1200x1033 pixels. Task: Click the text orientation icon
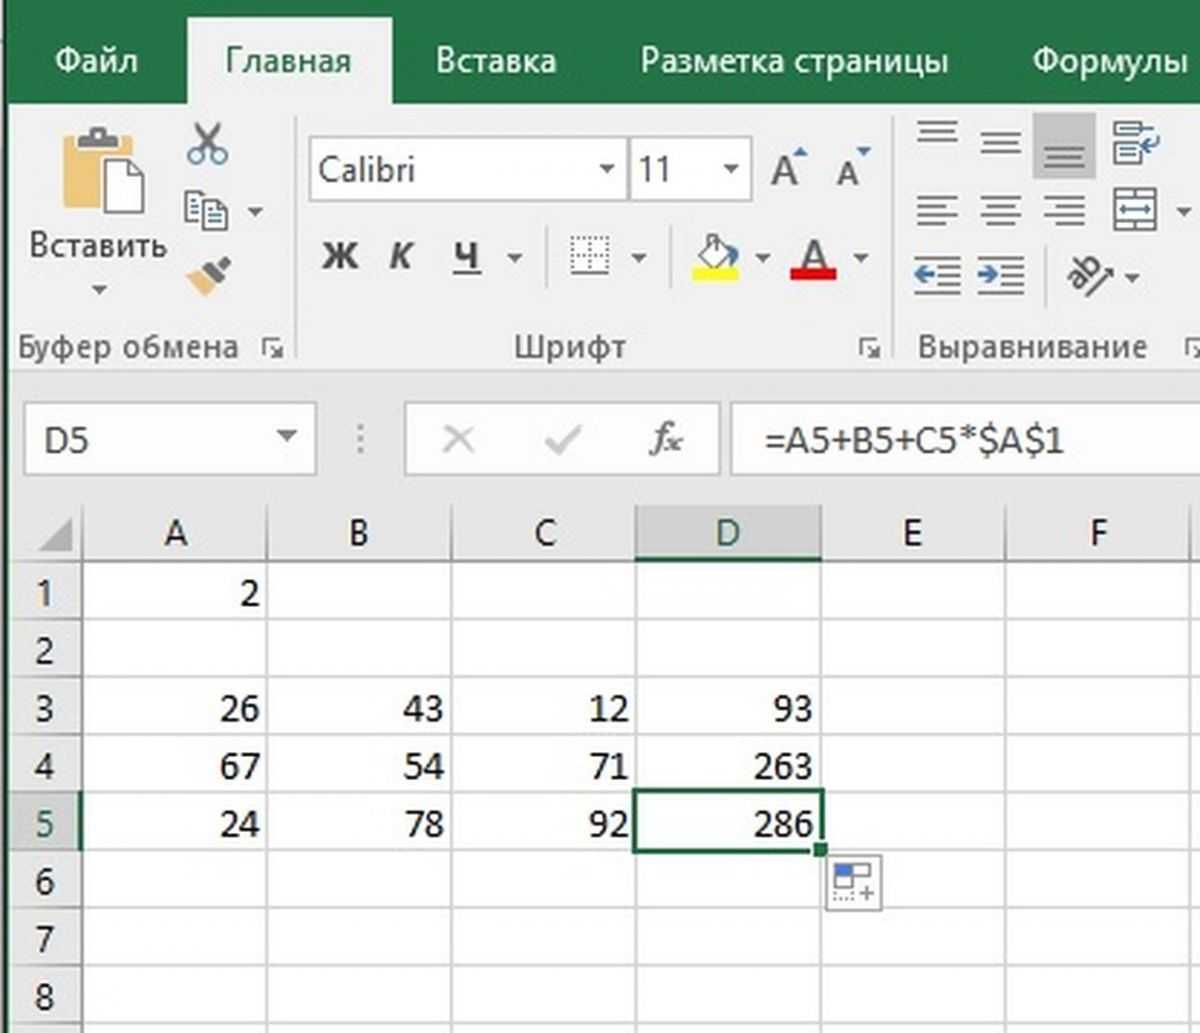point(1089,275)
